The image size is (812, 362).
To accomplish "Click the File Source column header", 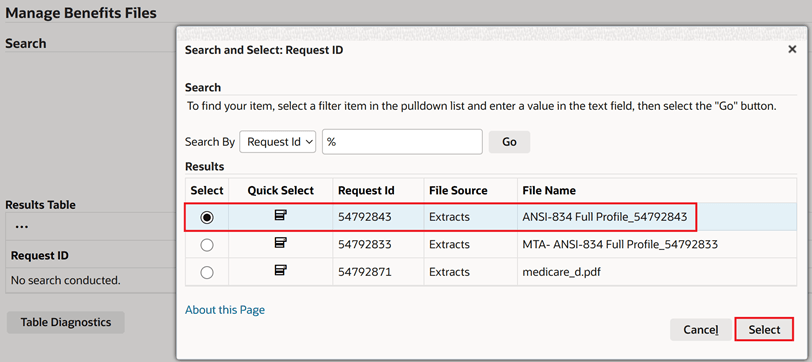I will [458, 191].
